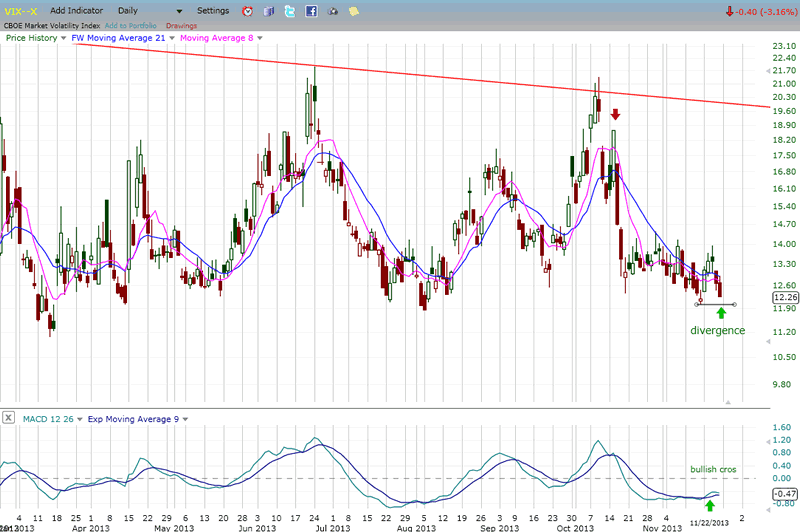
Task: Click the Drawings link
Action: click(x=181, y=24)
